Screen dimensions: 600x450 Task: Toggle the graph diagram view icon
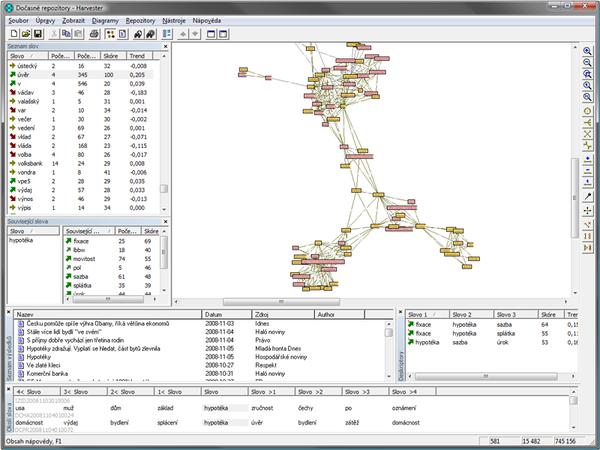tap(111, 34)
